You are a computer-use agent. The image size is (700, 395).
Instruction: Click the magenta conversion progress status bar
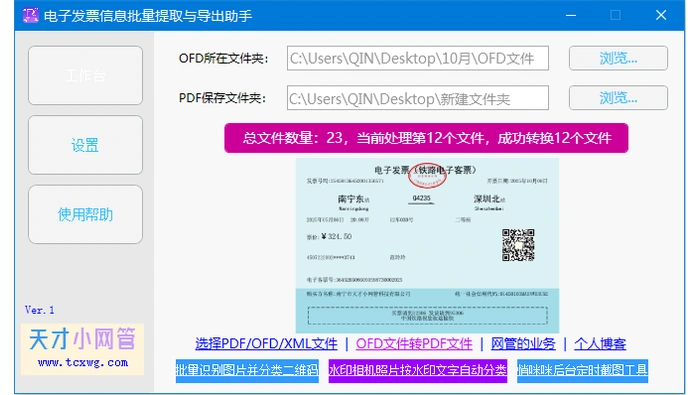426,138
